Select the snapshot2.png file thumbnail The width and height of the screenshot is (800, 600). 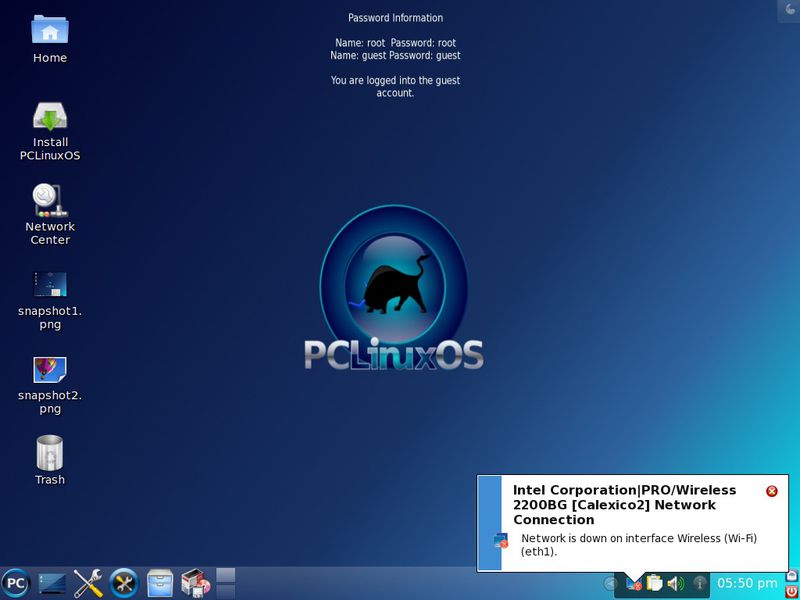(49, 369)
